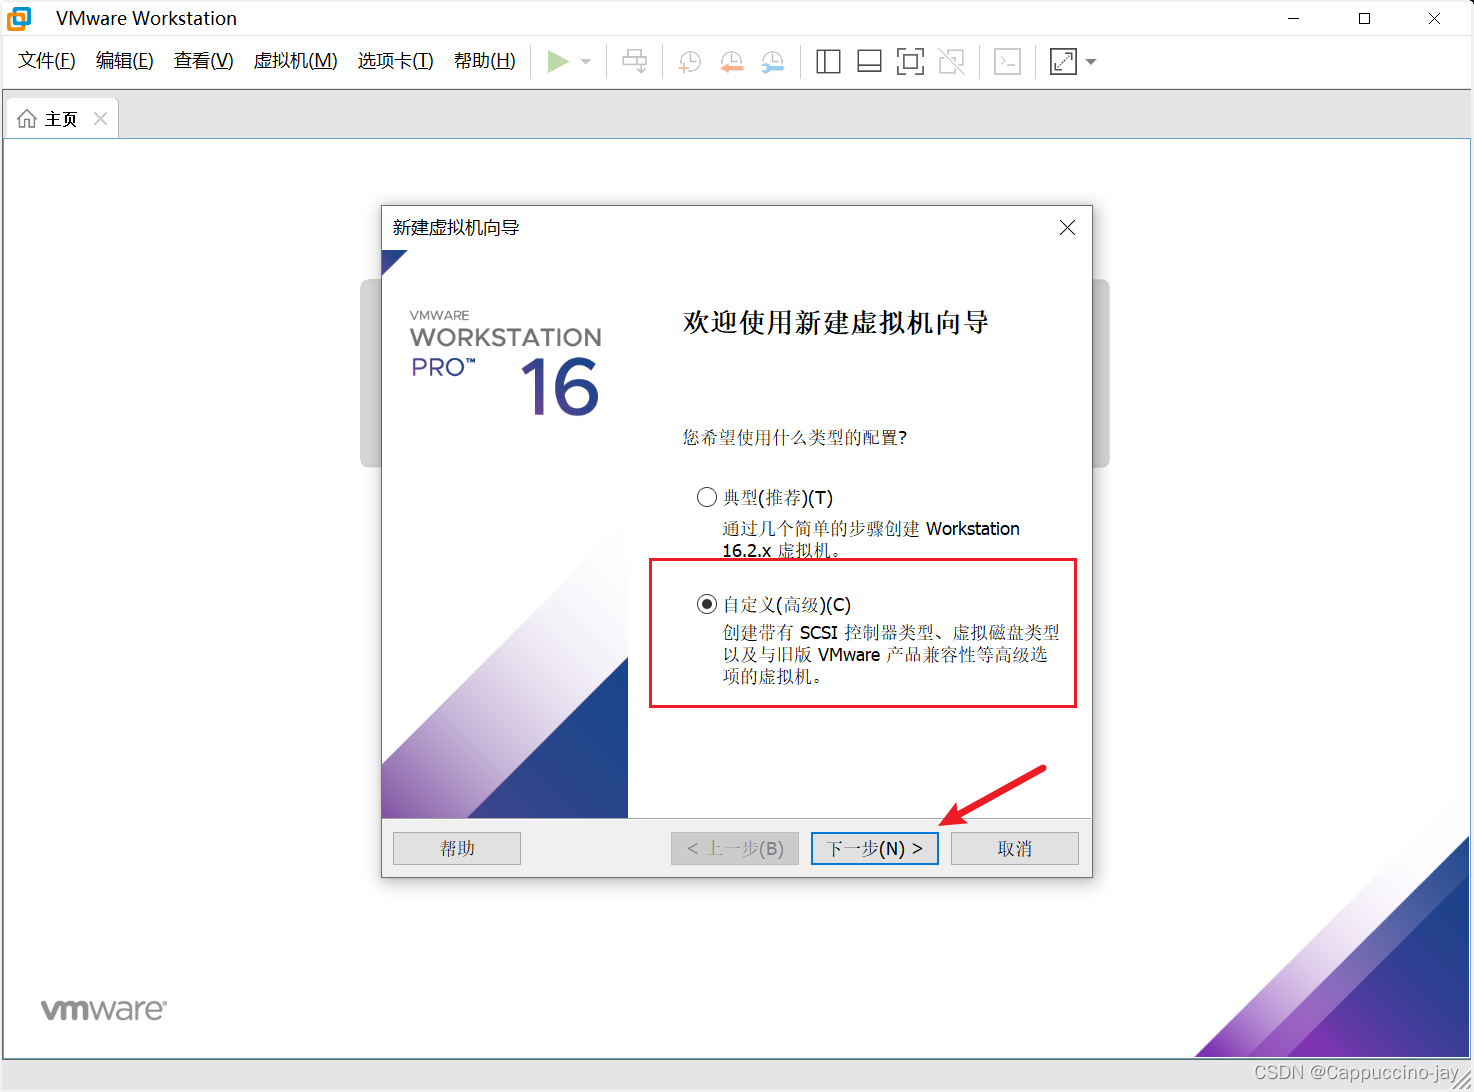Click the 上一步(B) back button
The width and height of the screenshot is (1474, 1092).
point(735,848)
